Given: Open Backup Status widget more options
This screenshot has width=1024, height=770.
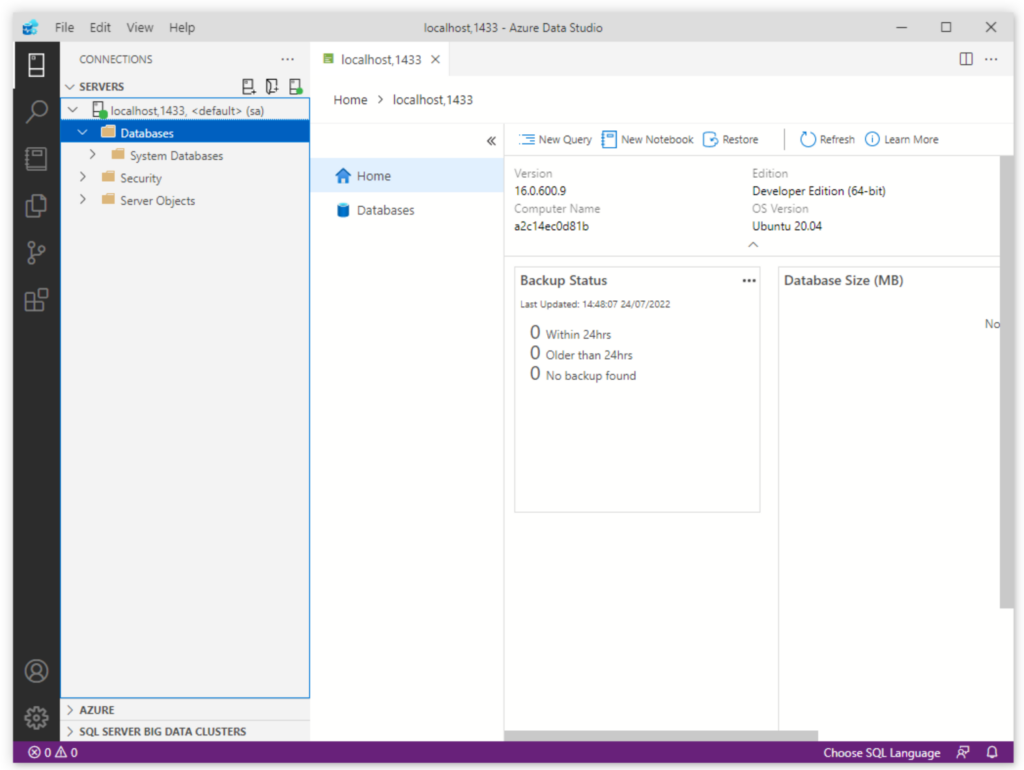Looking at the screenshot, I should pyautogui.click(x=749, y=281).
